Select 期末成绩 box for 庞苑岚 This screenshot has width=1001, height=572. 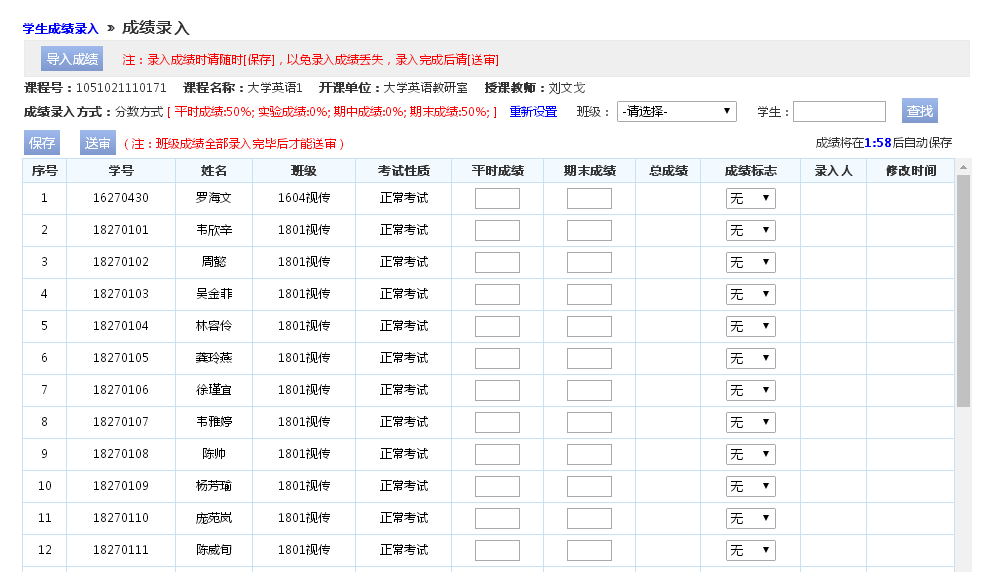tap(589, 519)
